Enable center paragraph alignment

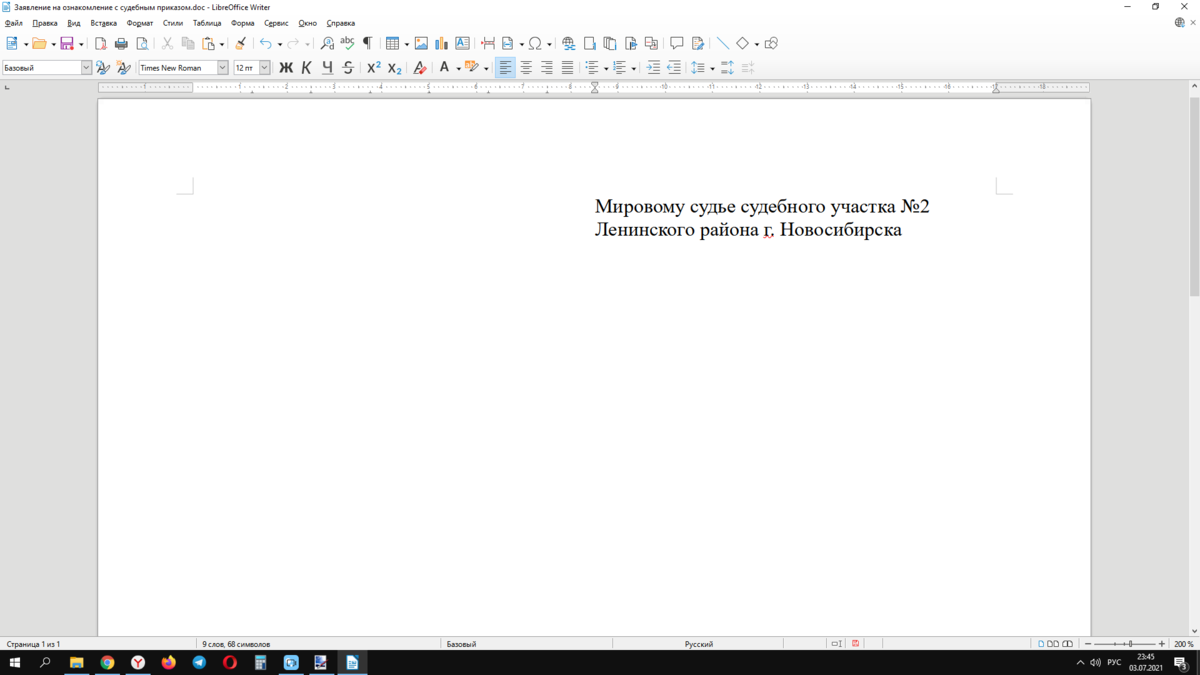[x=526, y=67]
